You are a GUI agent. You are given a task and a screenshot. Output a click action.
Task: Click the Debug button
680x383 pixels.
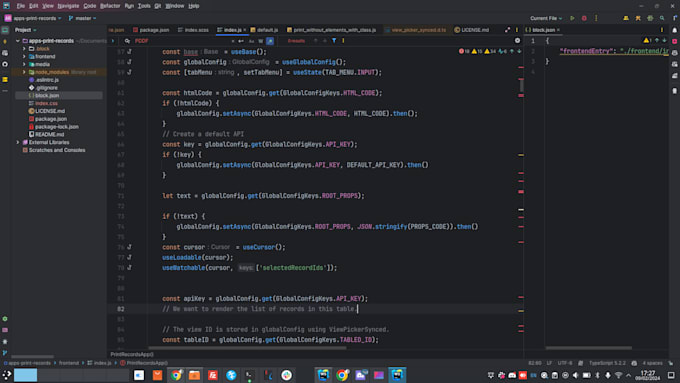pyautogui.click(x=584, y=18)
